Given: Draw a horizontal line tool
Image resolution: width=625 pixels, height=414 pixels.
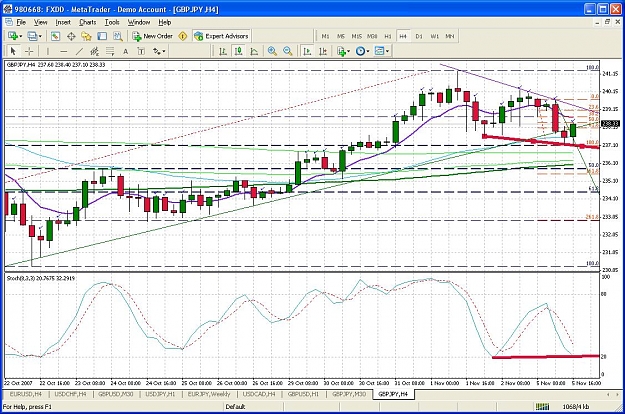Looking at the screenshot, I should [x=63, y=51].
